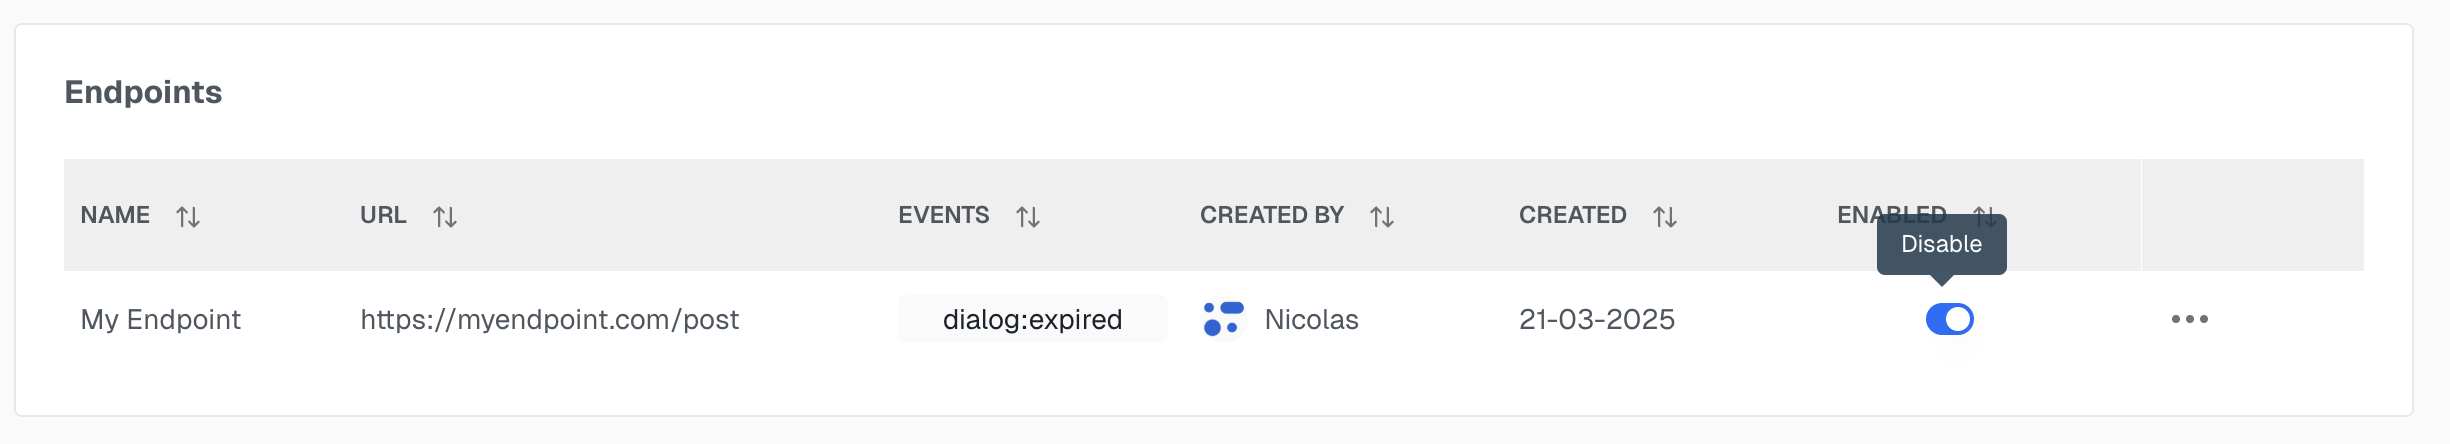Click the https://myendpoint.com/post URL
2450x444 pixels.
550,319
